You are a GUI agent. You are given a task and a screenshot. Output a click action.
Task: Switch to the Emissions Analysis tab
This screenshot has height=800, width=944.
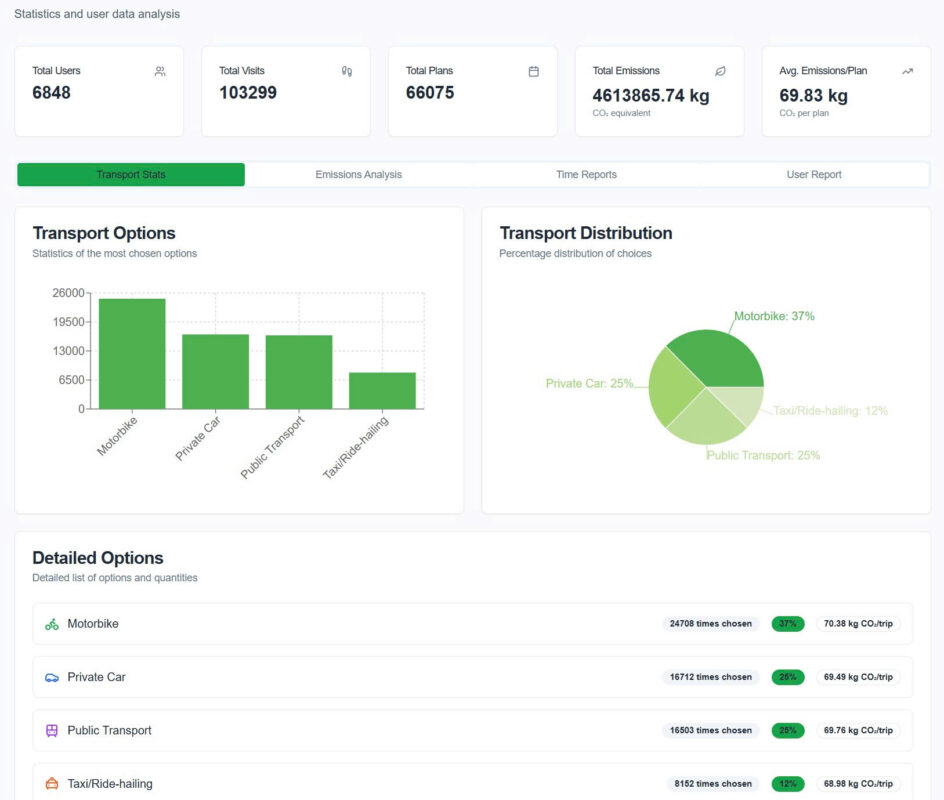pos(358,175)
